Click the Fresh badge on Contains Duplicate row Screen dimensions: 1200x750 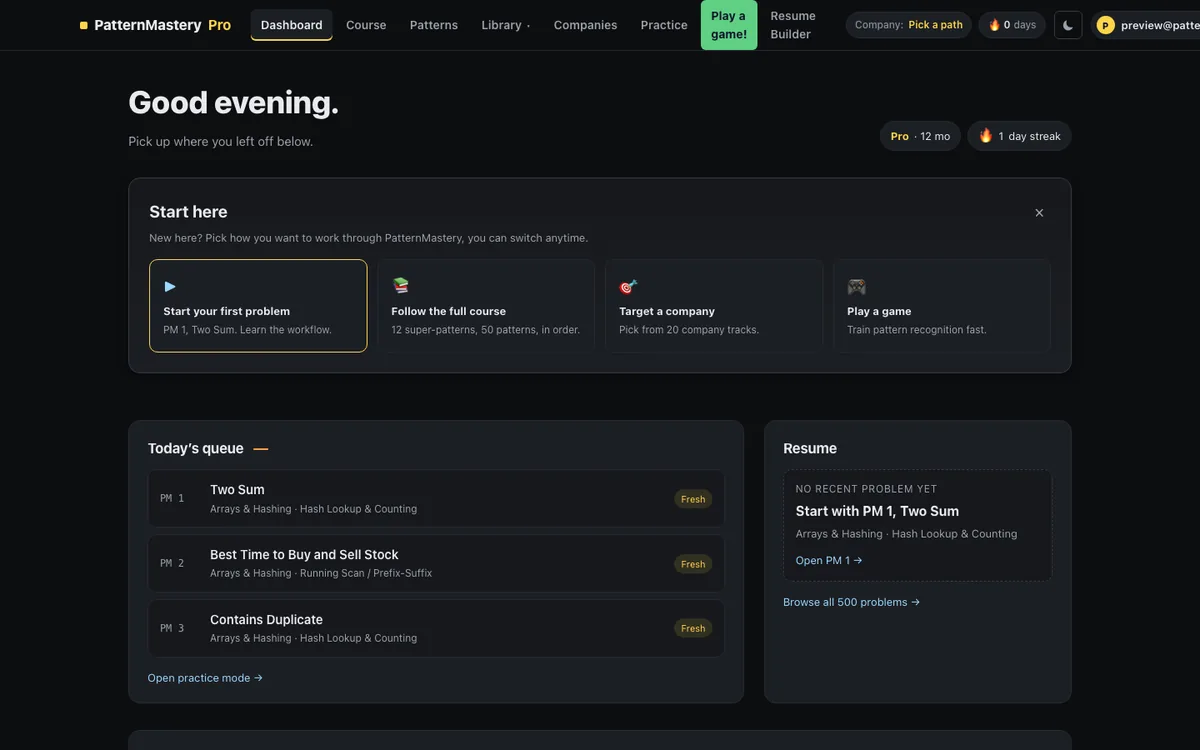[x=693, y=628]
